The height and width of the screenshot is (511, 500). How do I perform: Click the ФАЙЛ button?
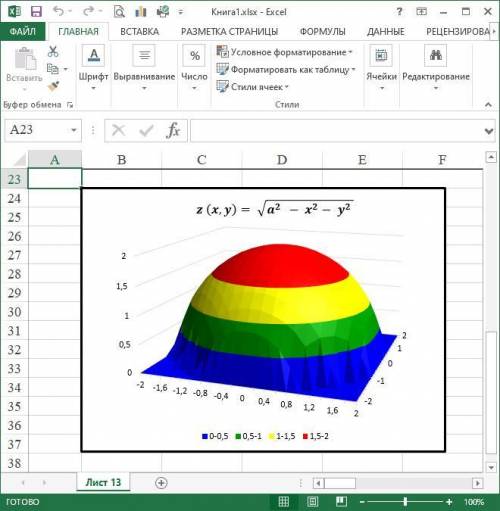(23, 31)
